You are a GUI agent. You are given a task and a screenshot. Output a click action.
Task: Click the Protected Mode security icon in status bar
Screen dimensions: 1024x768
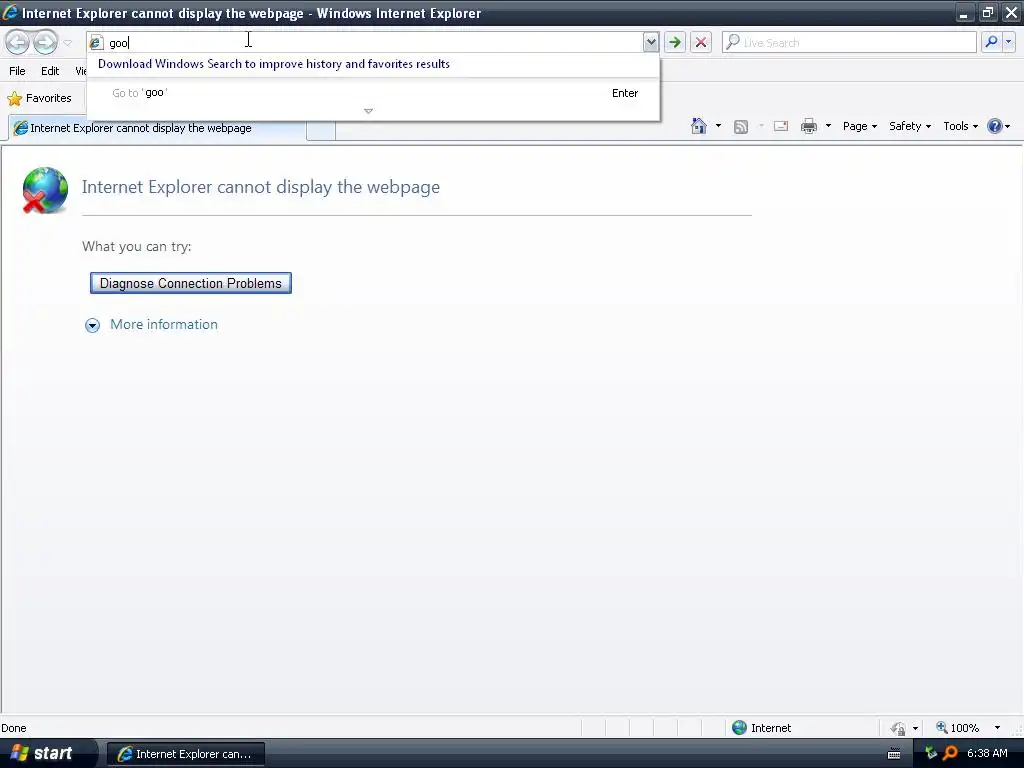click(x=898, y=728)
